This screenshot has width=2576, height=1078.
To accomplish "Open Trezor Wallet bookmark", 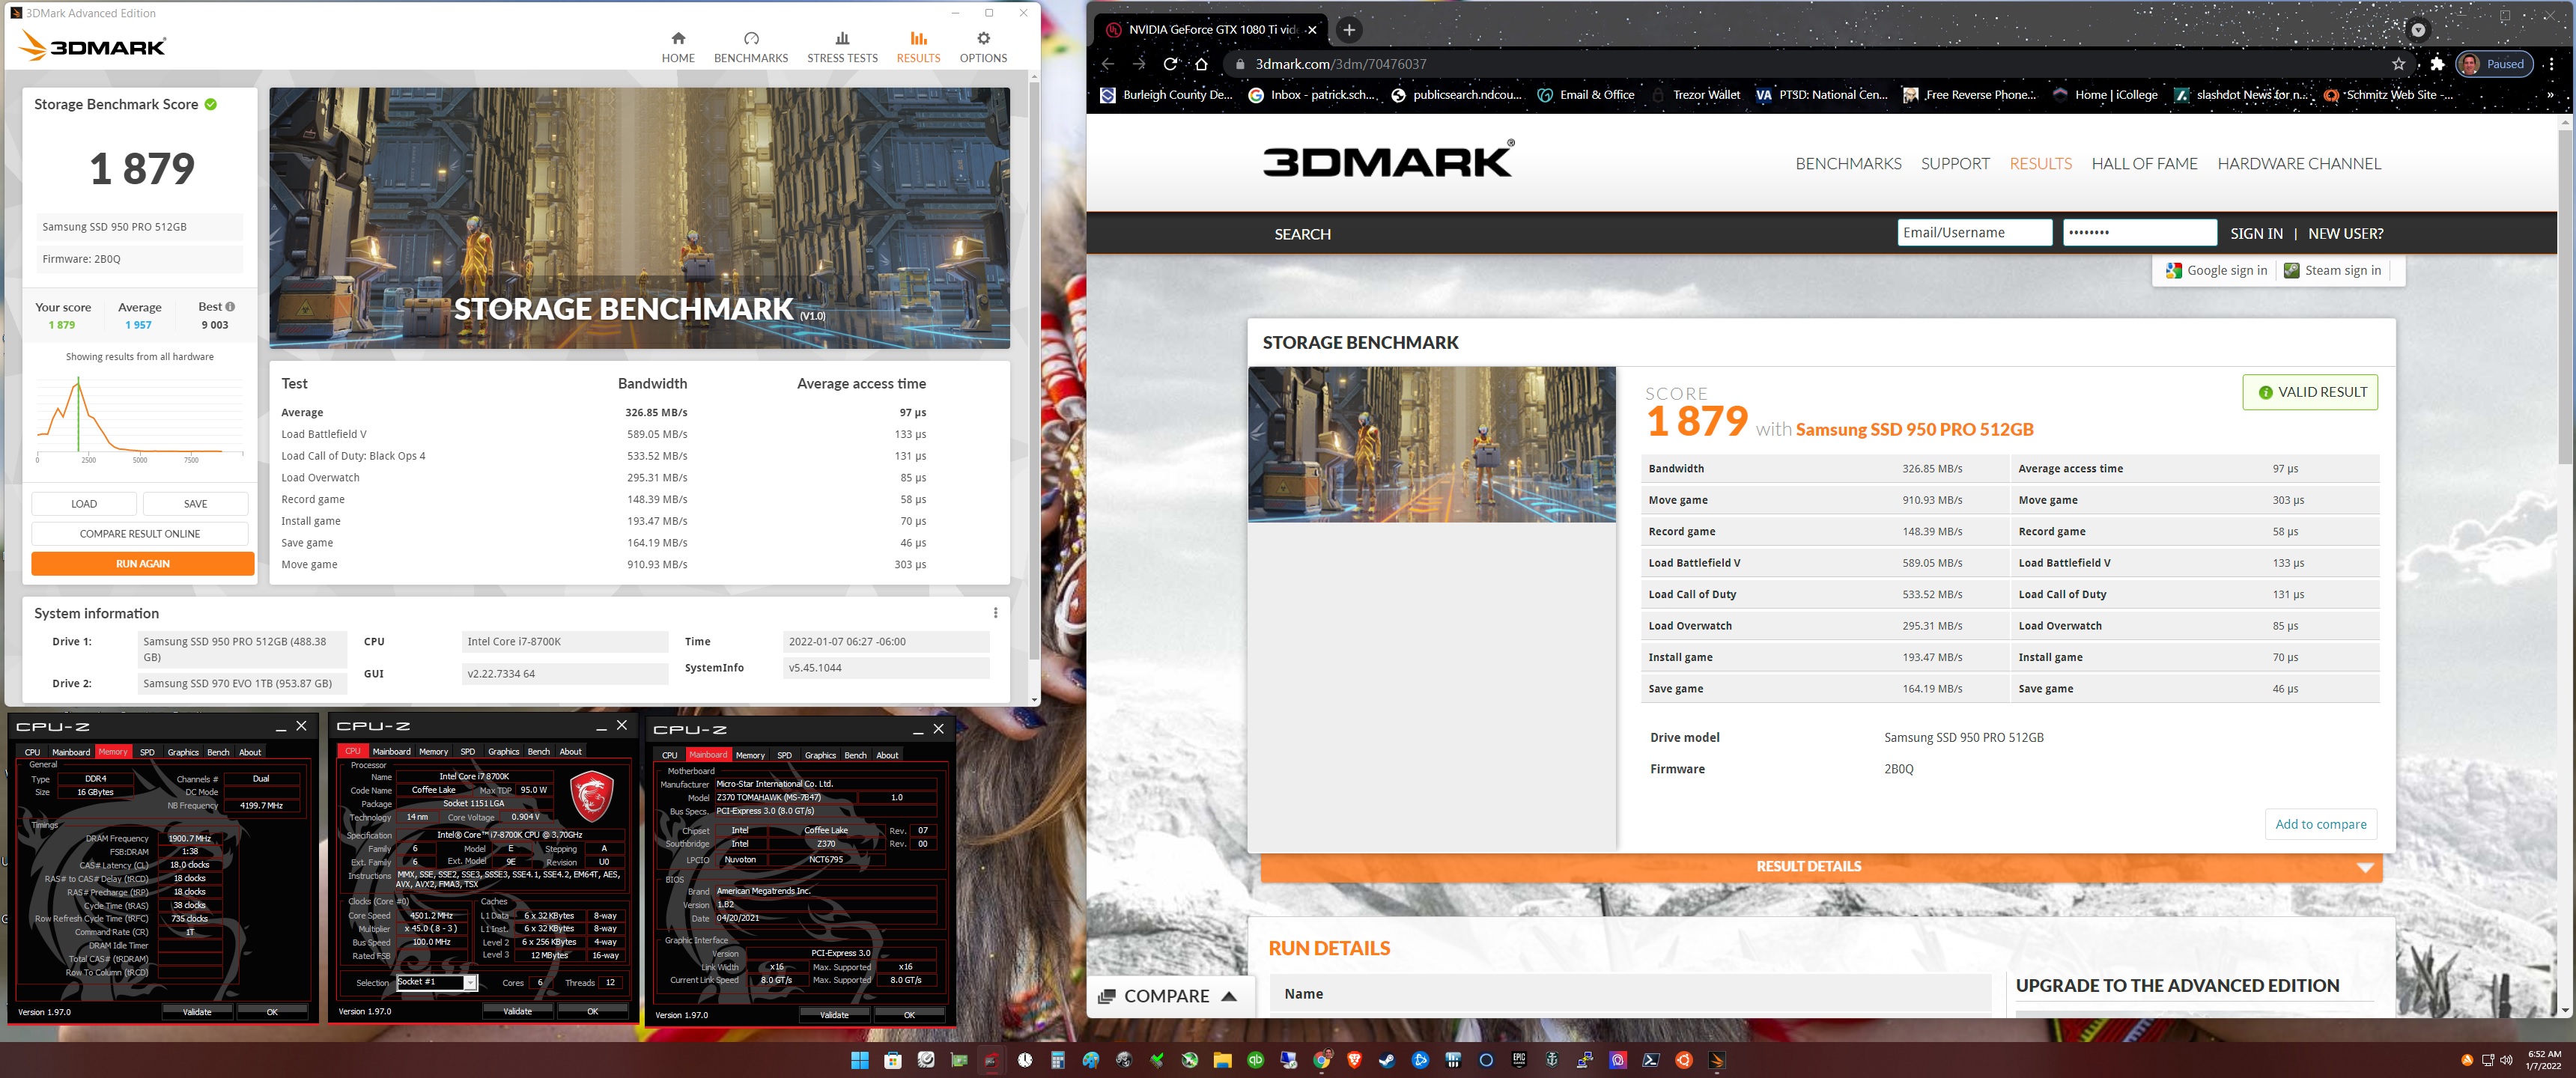I will (1695, 95).
